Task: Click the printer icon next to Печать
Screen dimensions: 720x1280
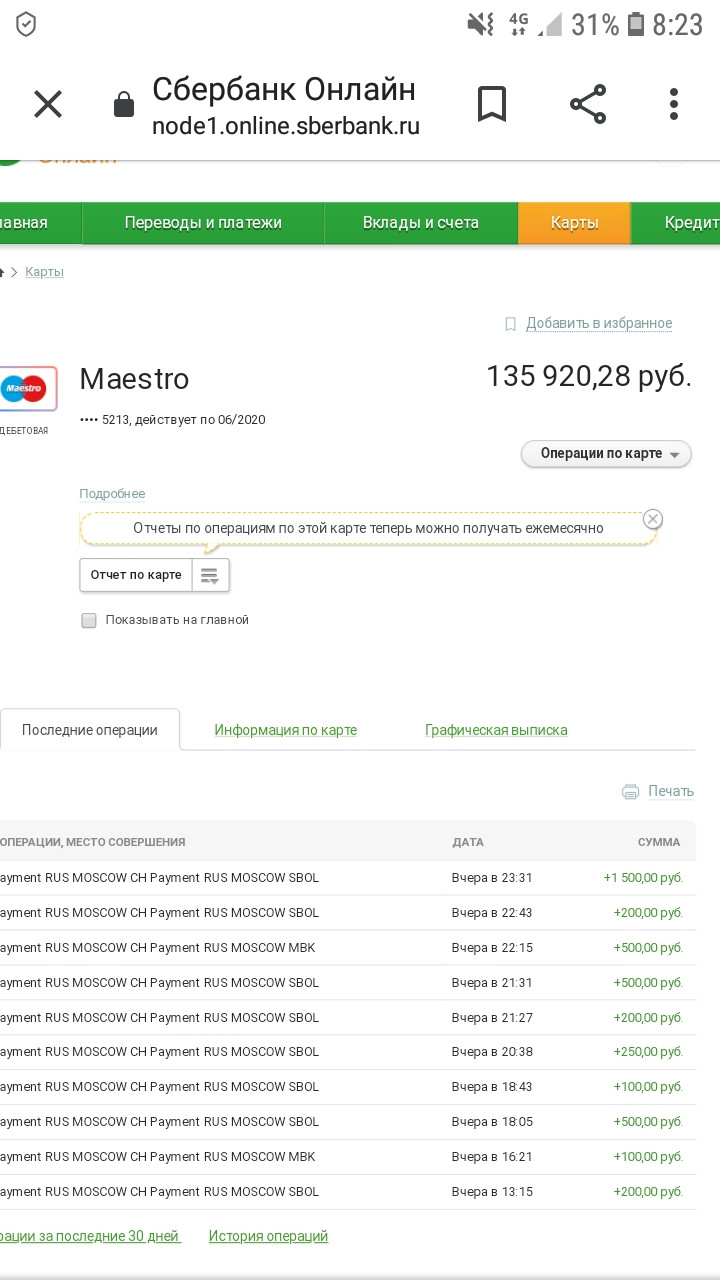Action: [x=631, y=791]
